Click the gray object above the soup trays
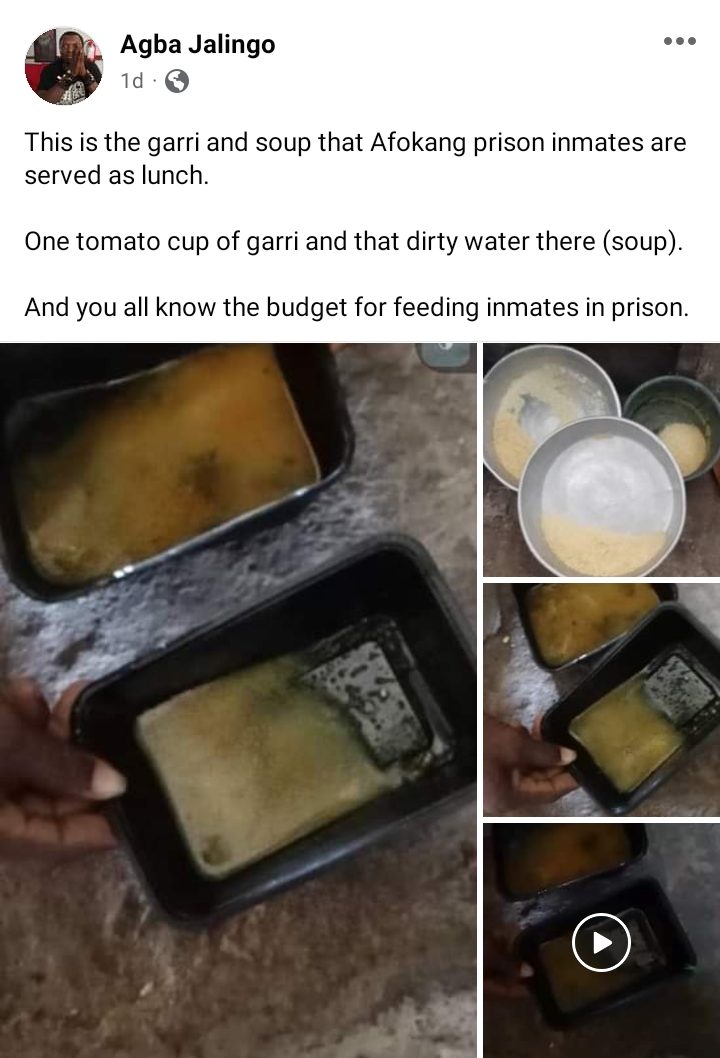 [445, 356]
